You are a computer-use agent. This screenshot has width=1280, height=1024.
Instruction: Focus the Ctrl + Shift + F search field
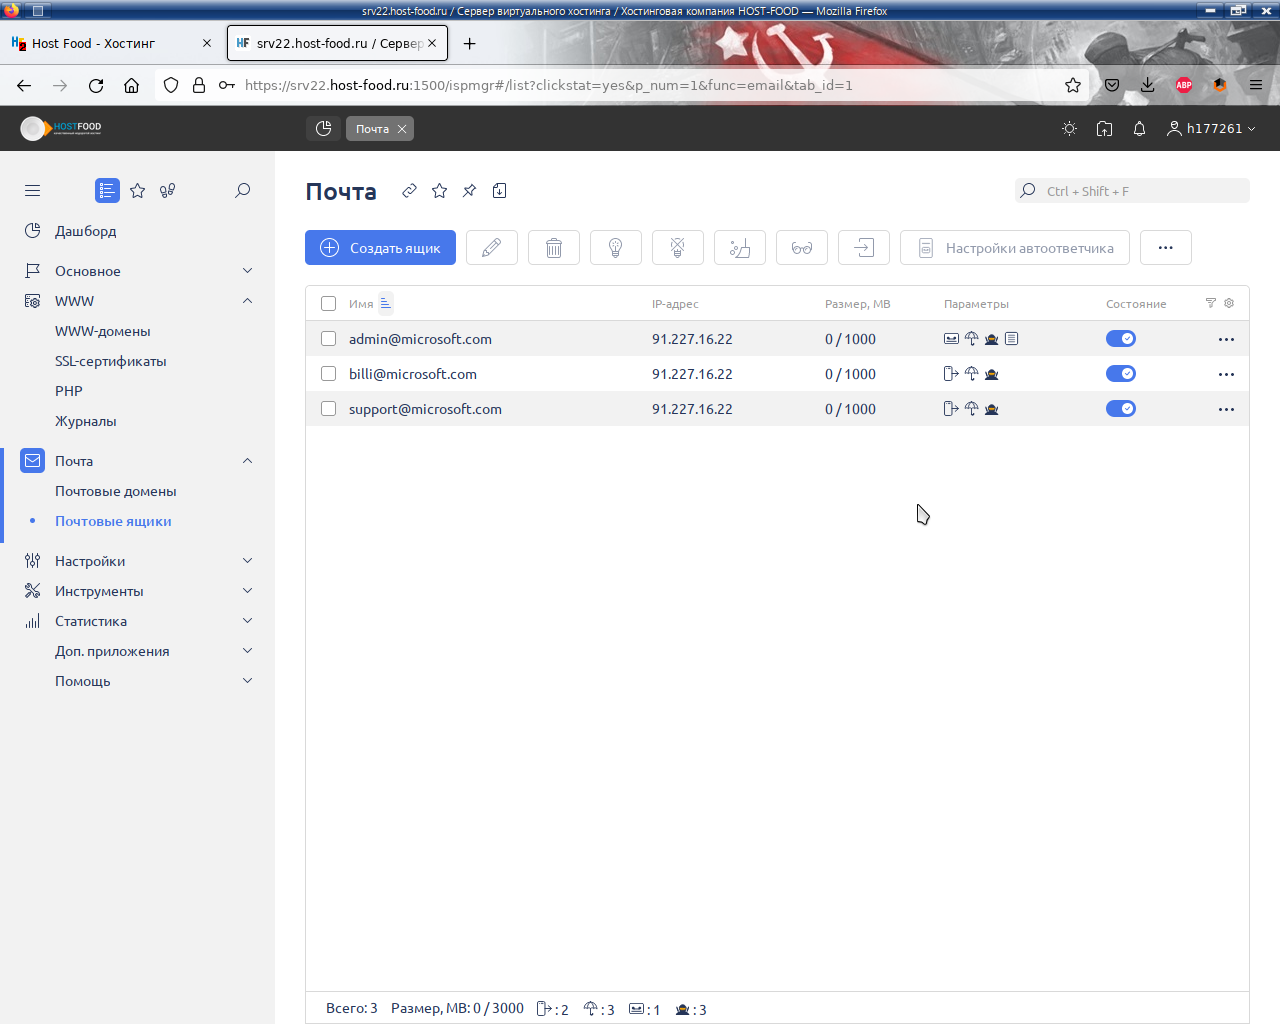[1132, 191]
